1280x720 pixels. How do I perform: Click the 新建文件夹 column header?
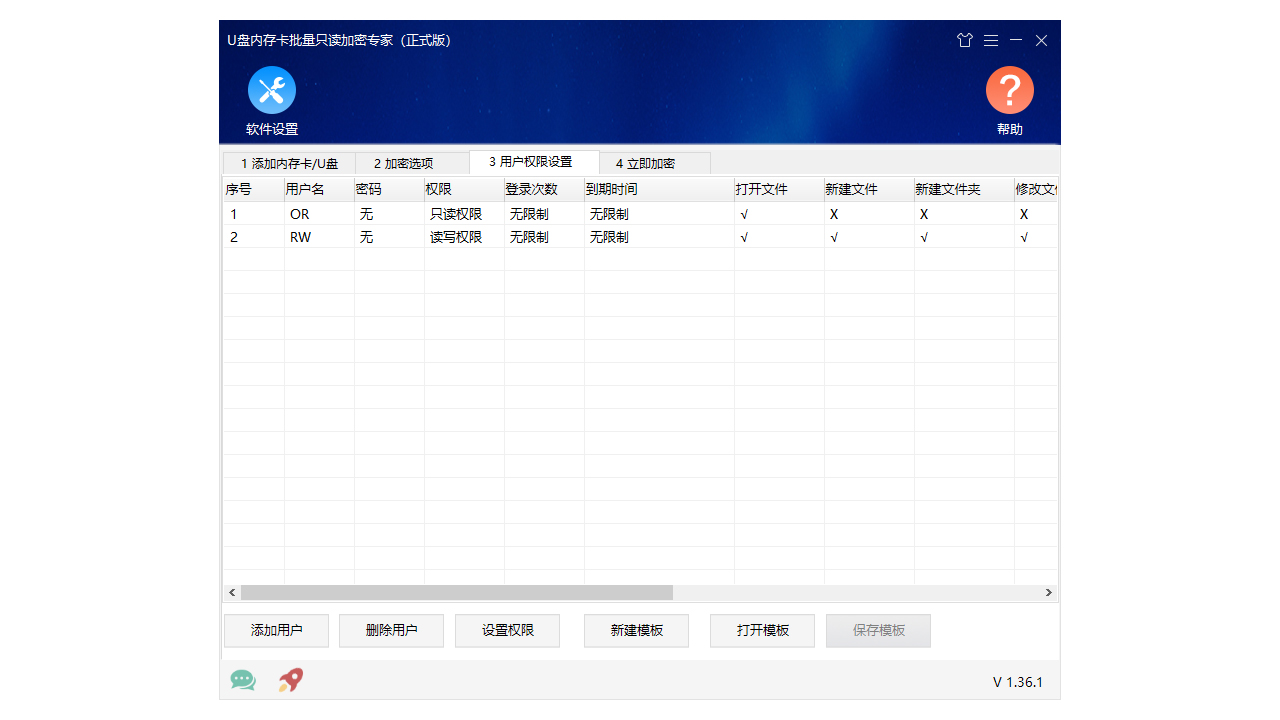(964, 189)
